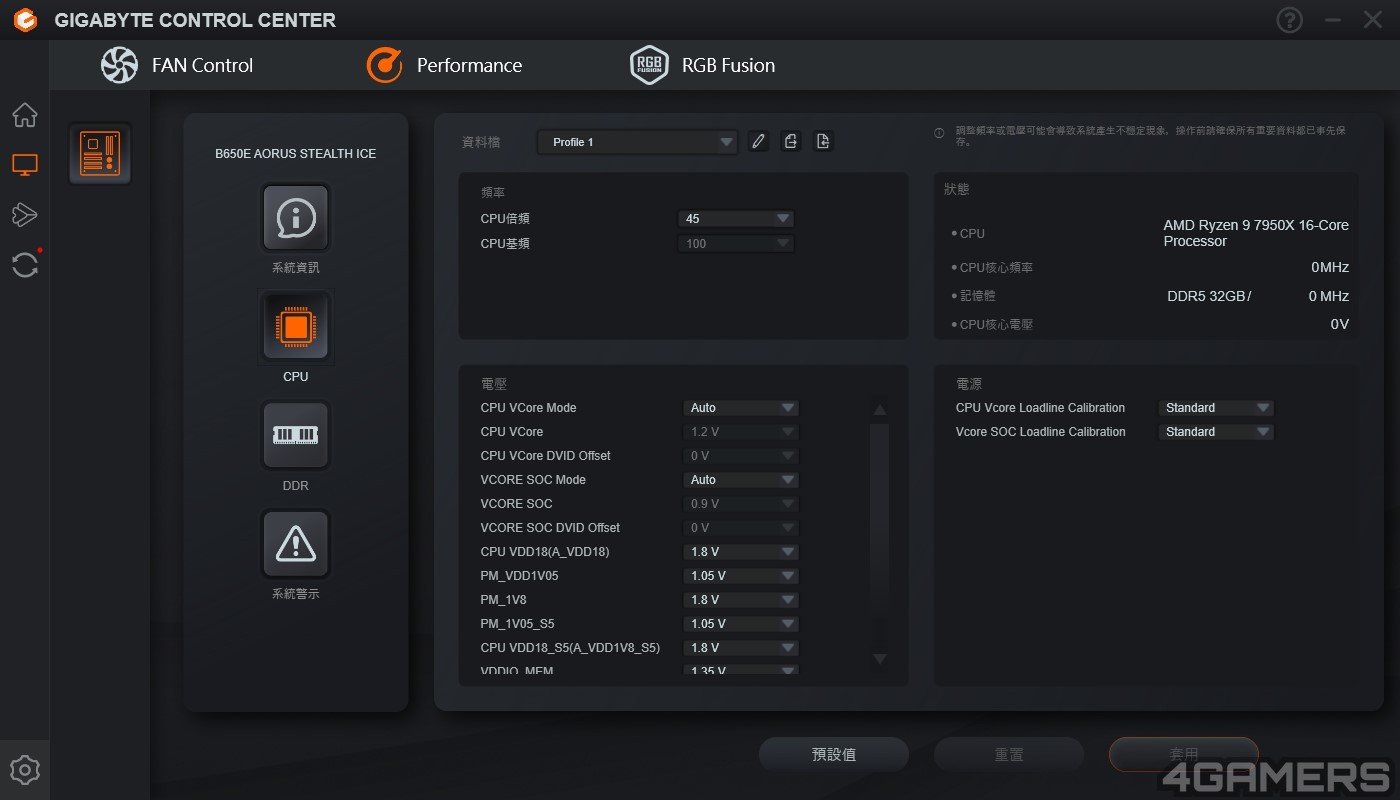This screenshot has height=800, width=1400.
Task: Open 系統警示 warning icon
Action: click(x=296, y=544)
